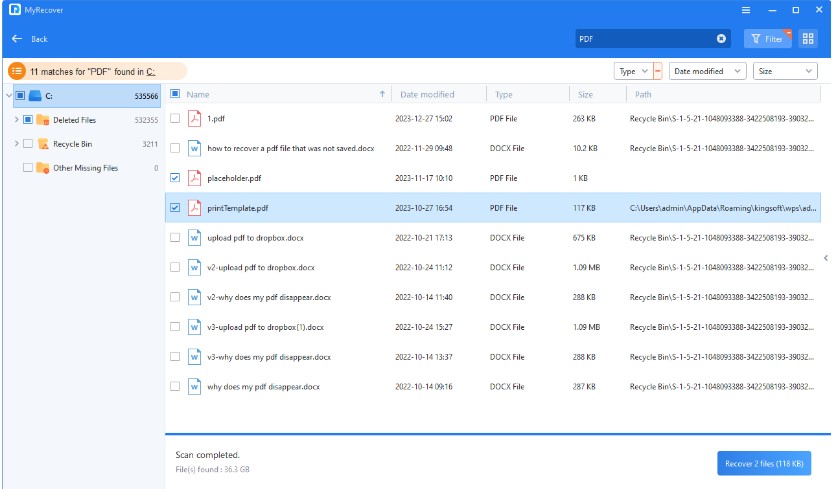Image resolution: width=832 pixels, height=489 pixels.
Task: Tick the Other Missing Files checkbox
Action: point(28,168)
